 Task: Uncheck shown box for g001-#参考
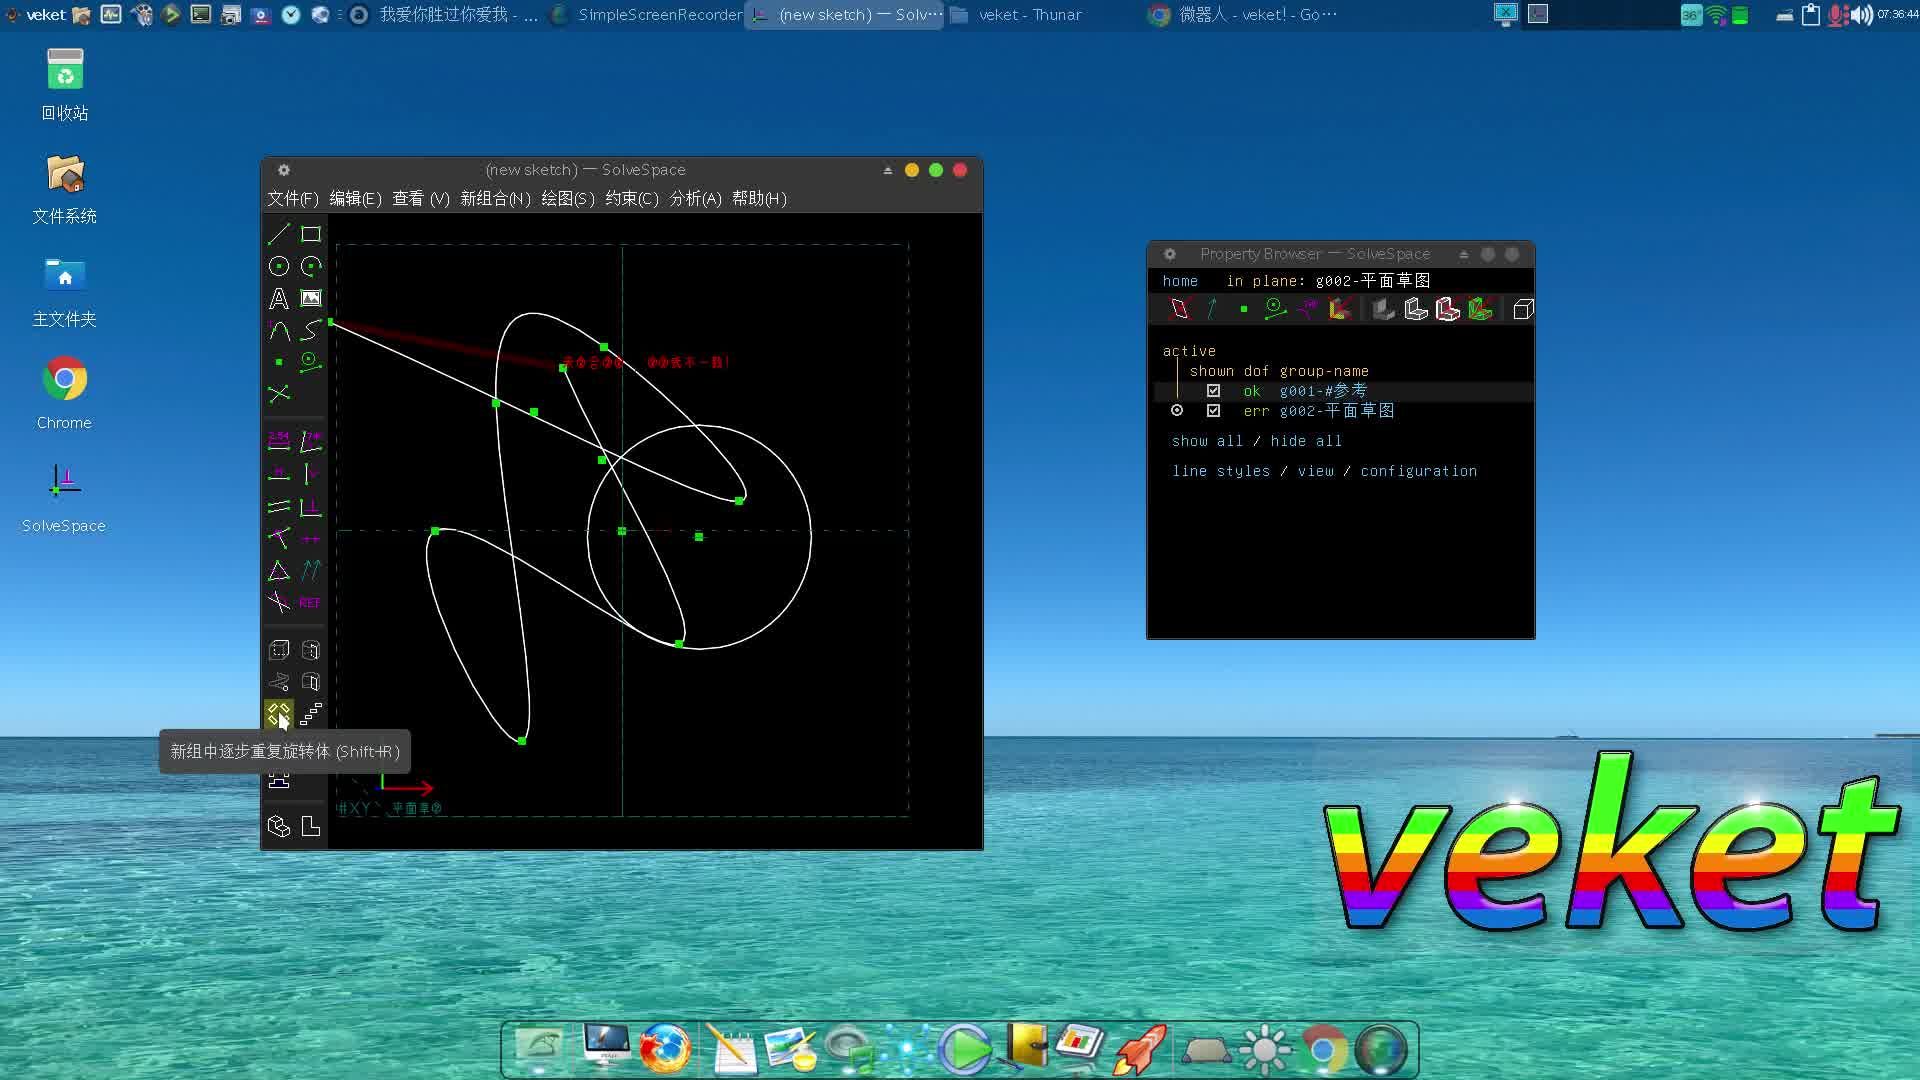pos(1213,391)
